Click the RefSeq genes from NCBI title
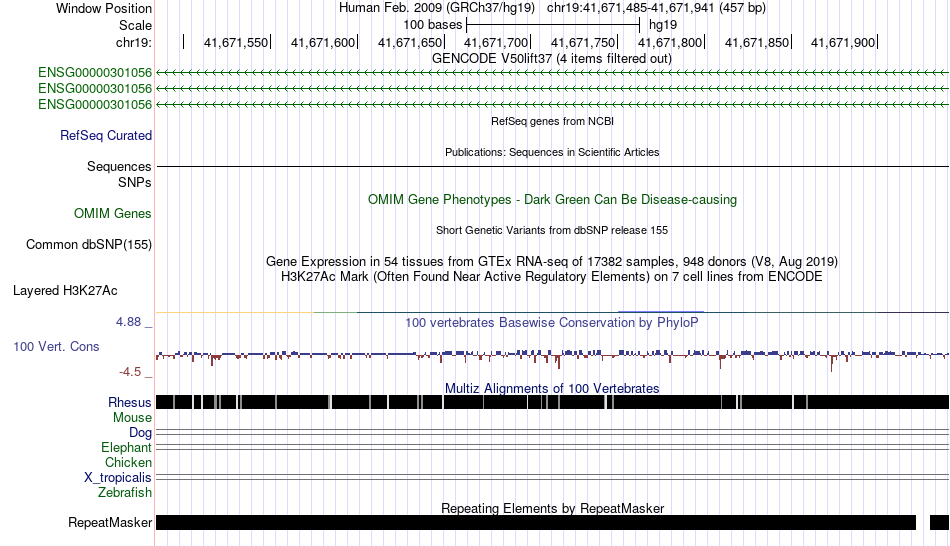 pos(552,121)
